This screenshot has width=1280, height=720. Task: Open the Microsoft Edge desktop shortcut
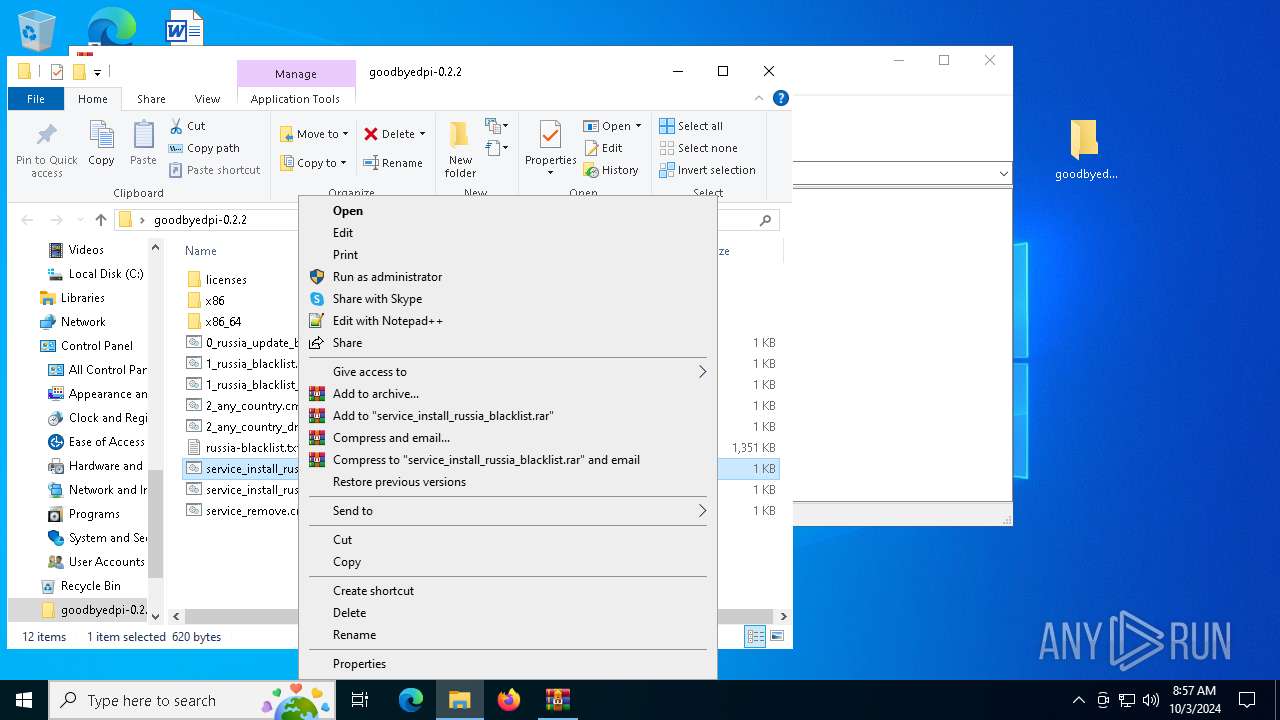(111, 27)
